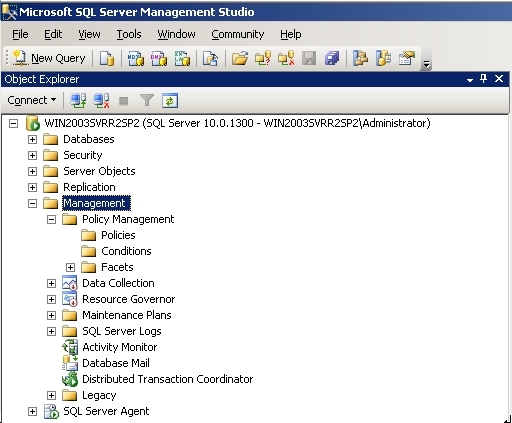Select the Policy Management label
This screenshot has height=423, width=512.
pos(128,219)
